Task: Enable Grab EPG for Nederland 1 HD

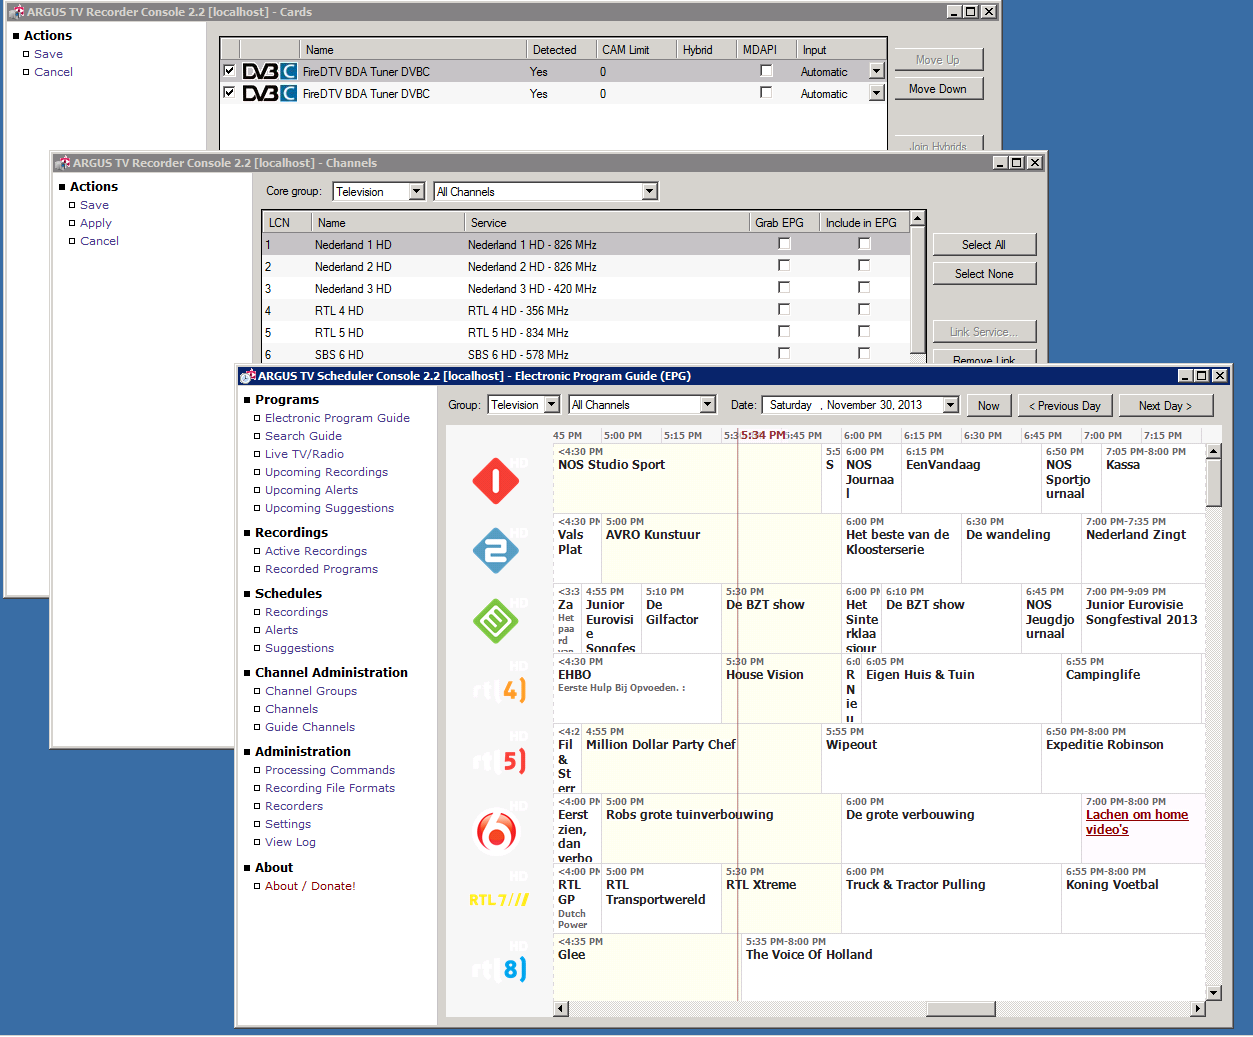Action: (784, 244)
